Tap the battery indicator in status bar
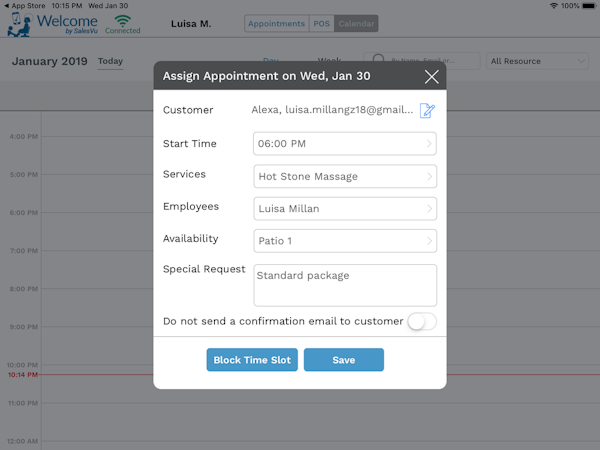The image size is (600, 450). [x=589, y=6]
